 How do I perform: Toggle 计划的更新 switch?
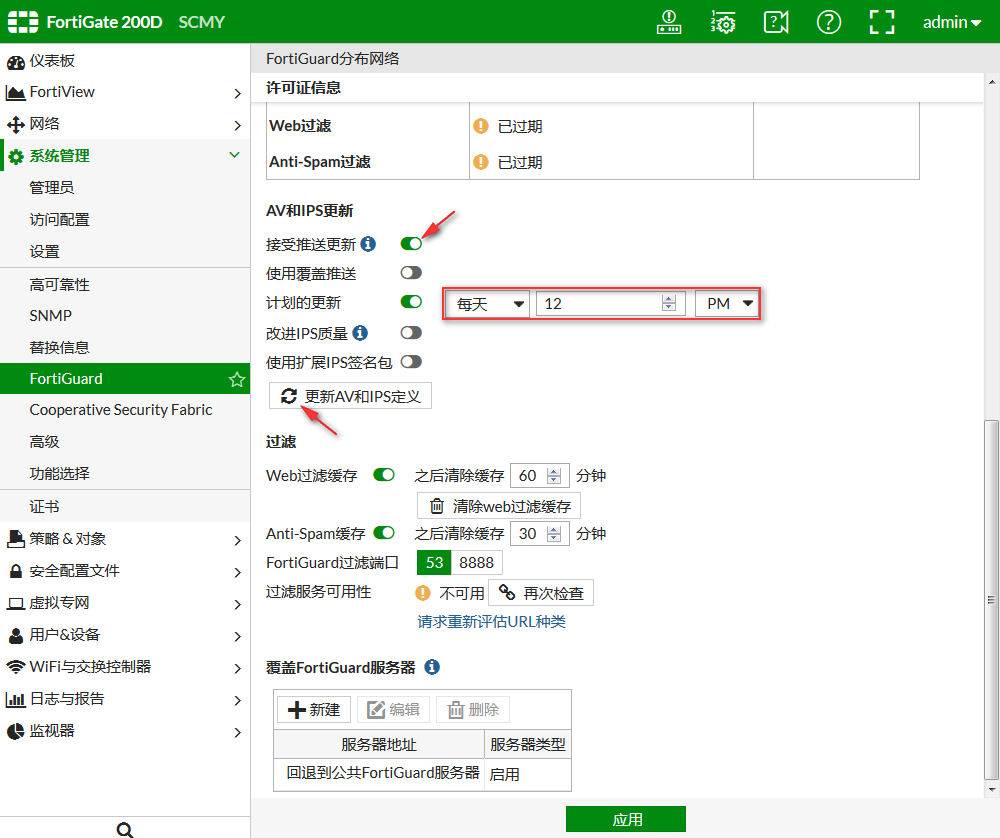point(411,302)
